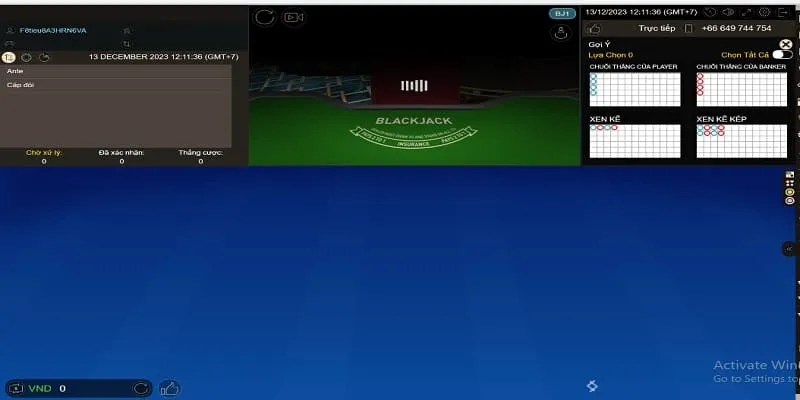Click the Đã xác nhận confirmed value
This screenshot has height=400, width=800.
tap(121, 161)
